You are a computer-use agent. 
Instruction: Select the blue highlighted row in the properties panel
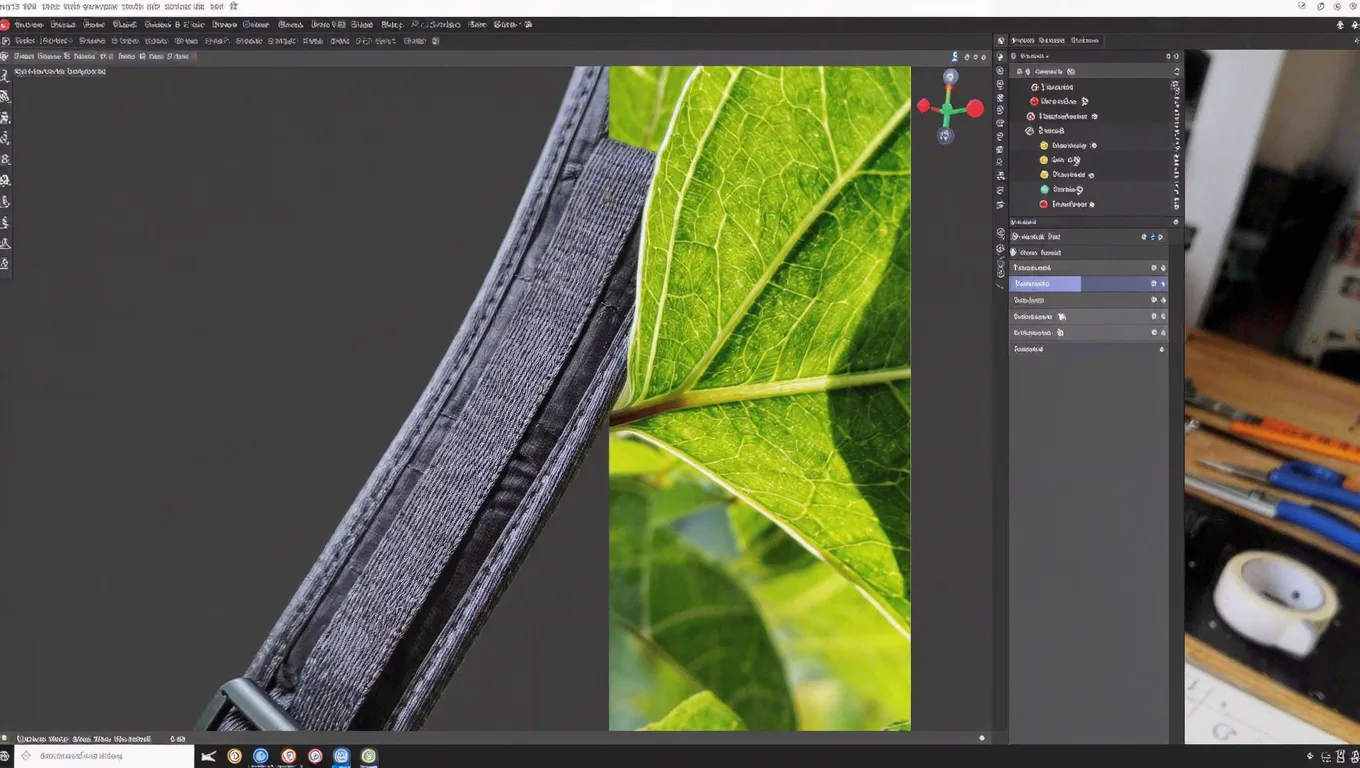[x=1088, y=284]
